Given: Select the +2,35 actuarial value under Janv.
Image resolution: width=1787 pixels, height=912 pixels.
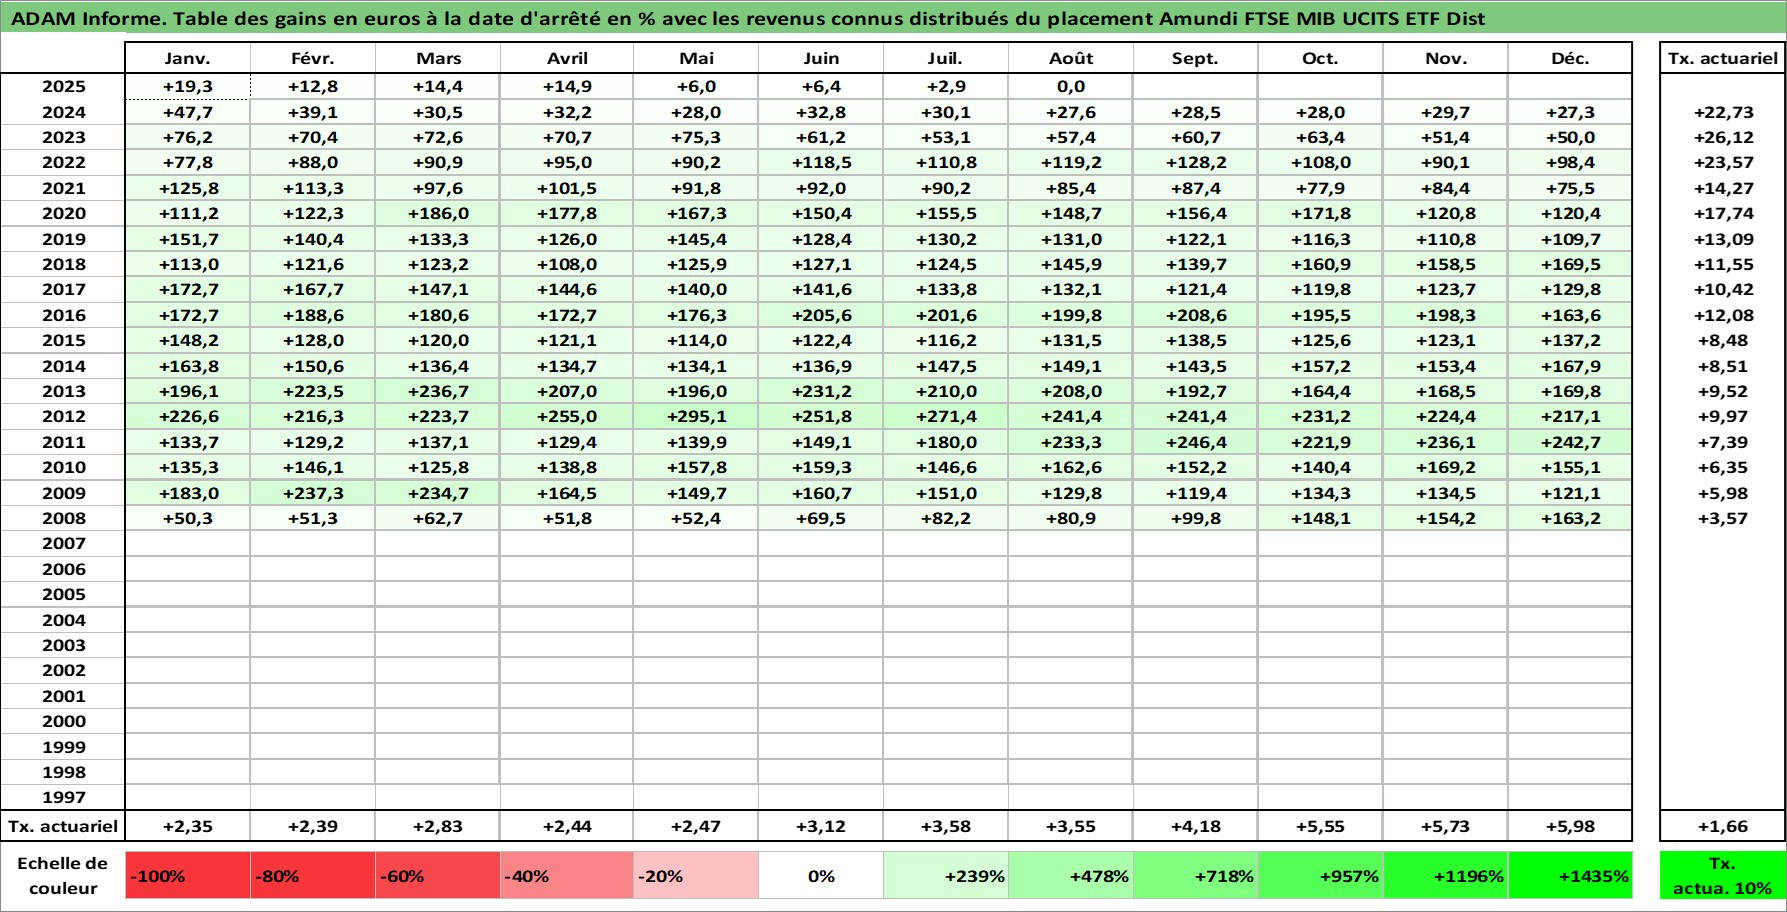Looking at the screenshot, I should pyautogui.click(x=187, y=826).
